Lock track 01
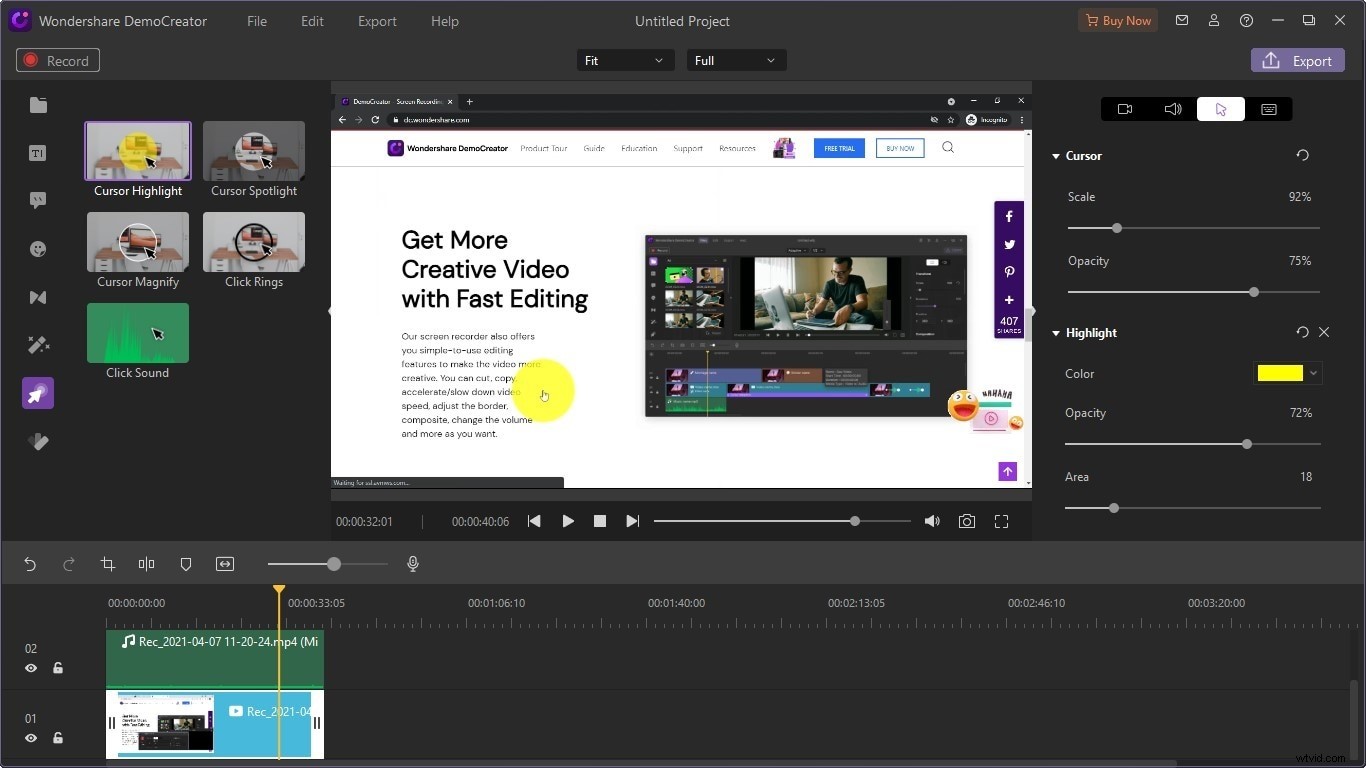Screen dimensions: 1366x768 (x=57, y=738)
